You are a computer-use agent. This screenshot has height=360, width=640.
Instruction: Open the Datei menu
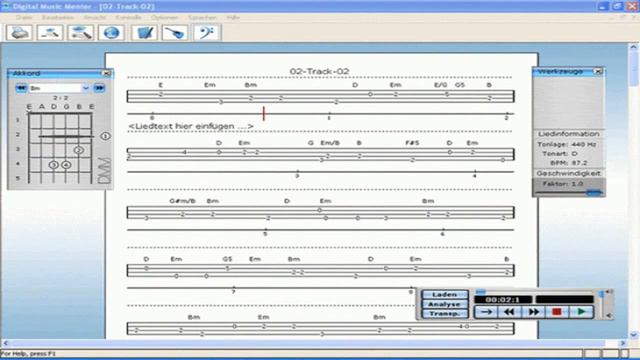click(x=24, y=18)
